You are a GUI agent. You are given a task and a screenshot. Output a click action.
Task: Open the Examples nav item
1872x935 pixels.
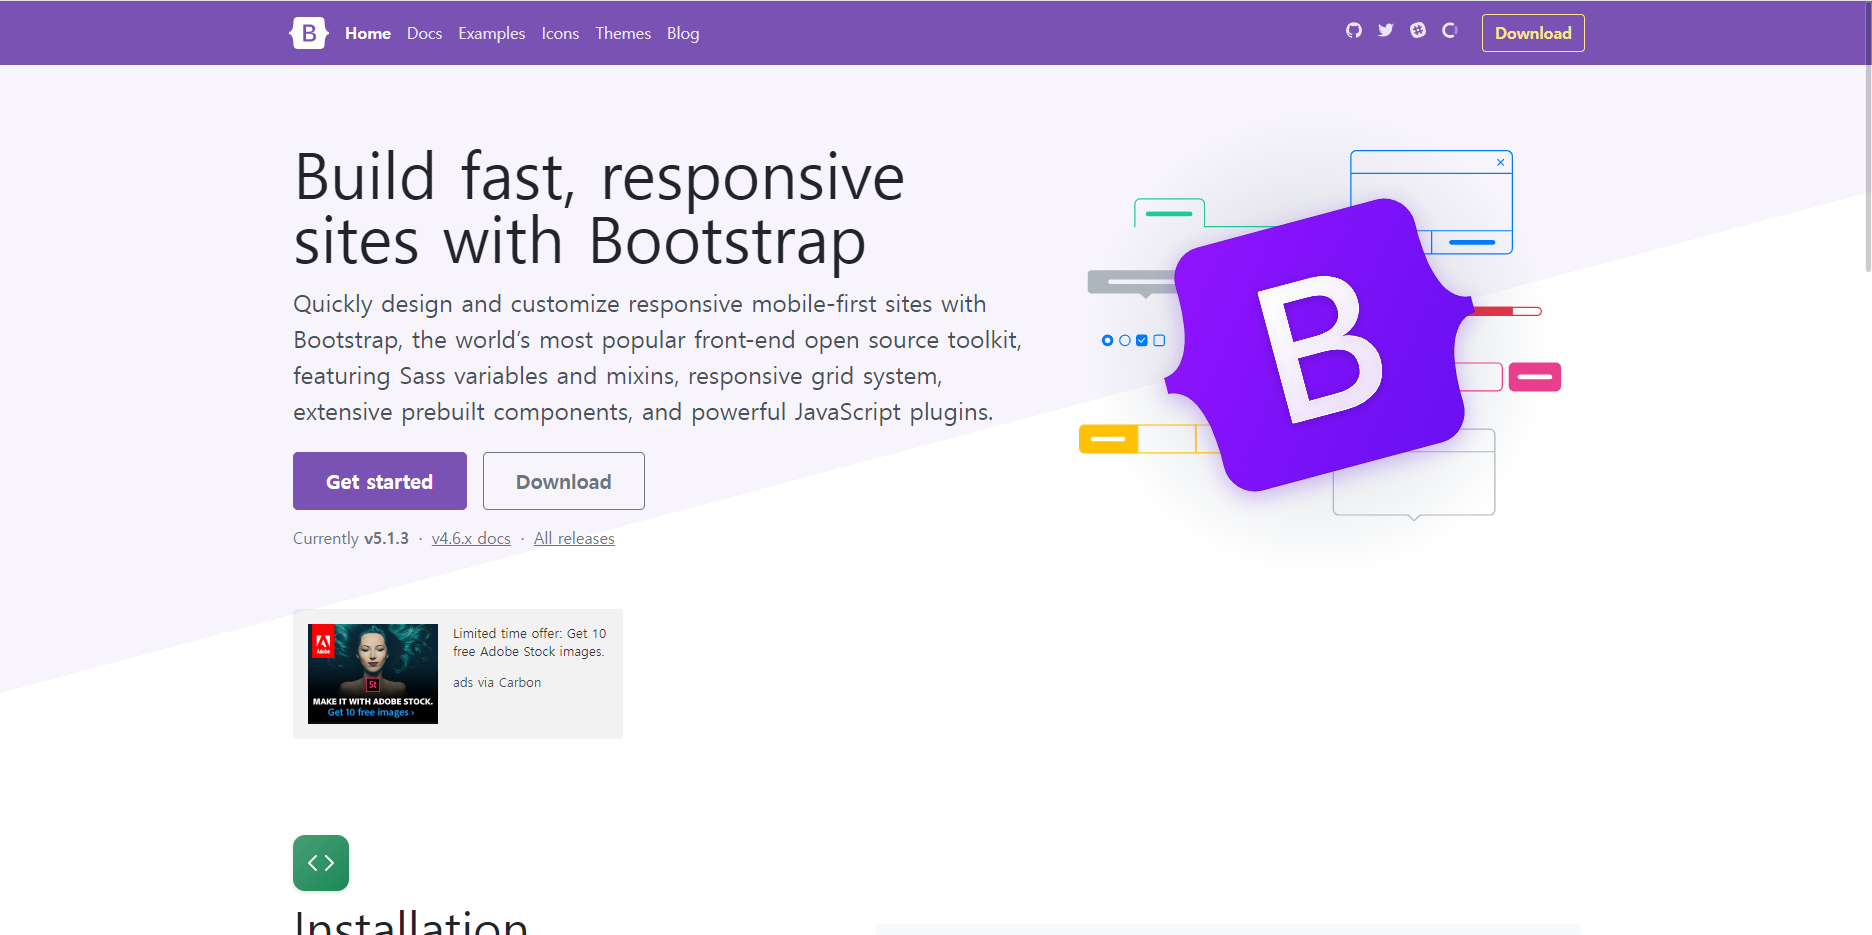491,33
